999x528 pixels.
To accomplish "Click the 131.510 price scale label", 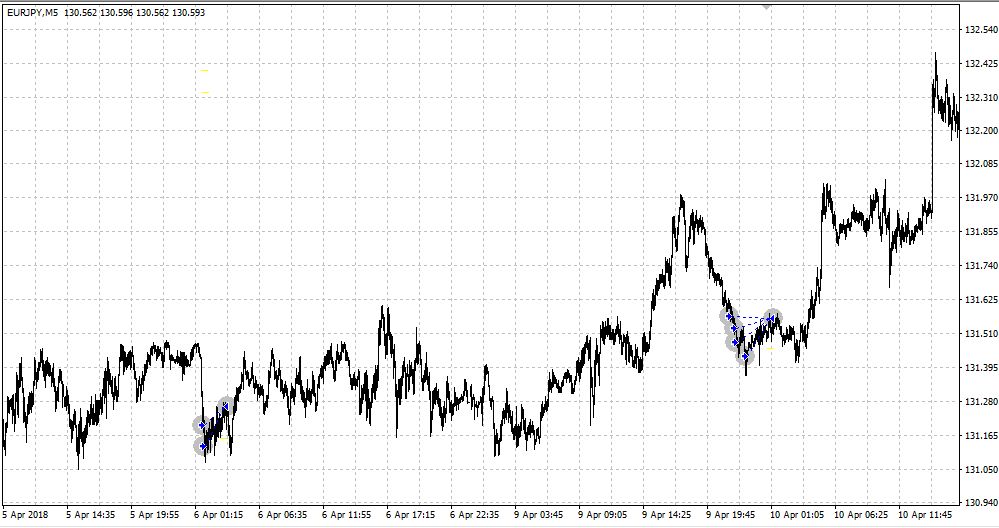I will tap(981, 334).
